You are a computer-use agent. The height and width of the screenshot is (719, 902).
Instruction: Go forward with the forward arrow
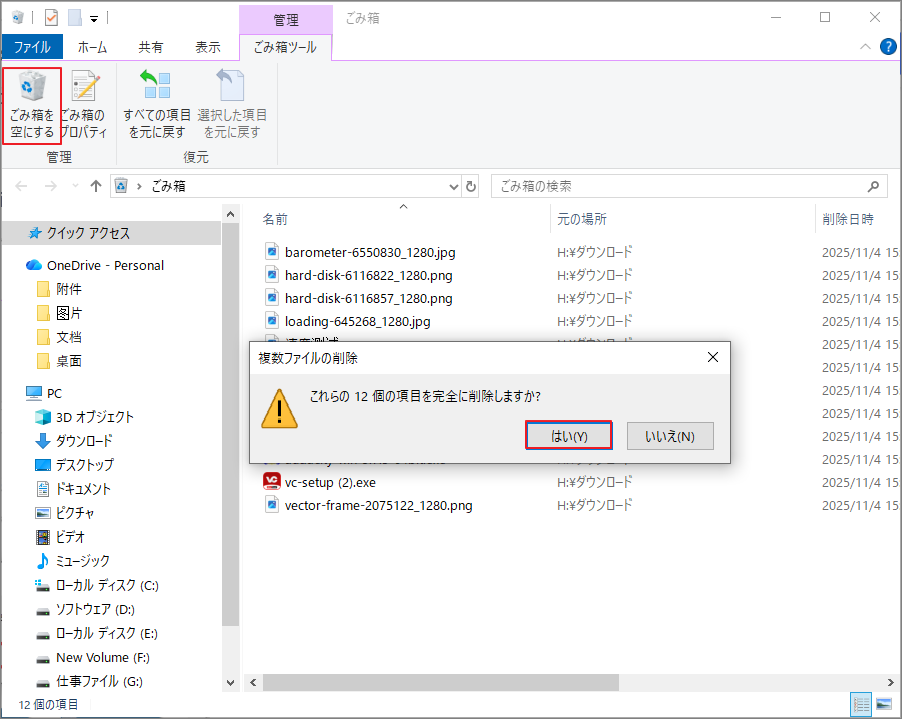coord(51,186)
